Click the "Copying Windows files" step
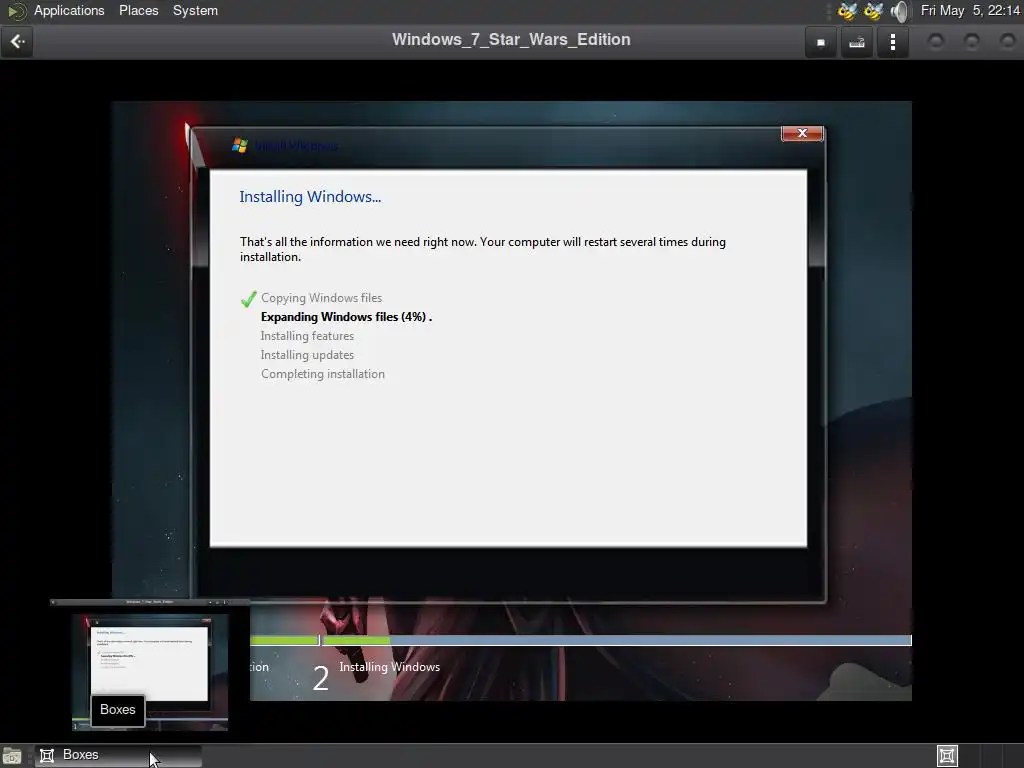The image size is (1024, 768). click(321, 298)
